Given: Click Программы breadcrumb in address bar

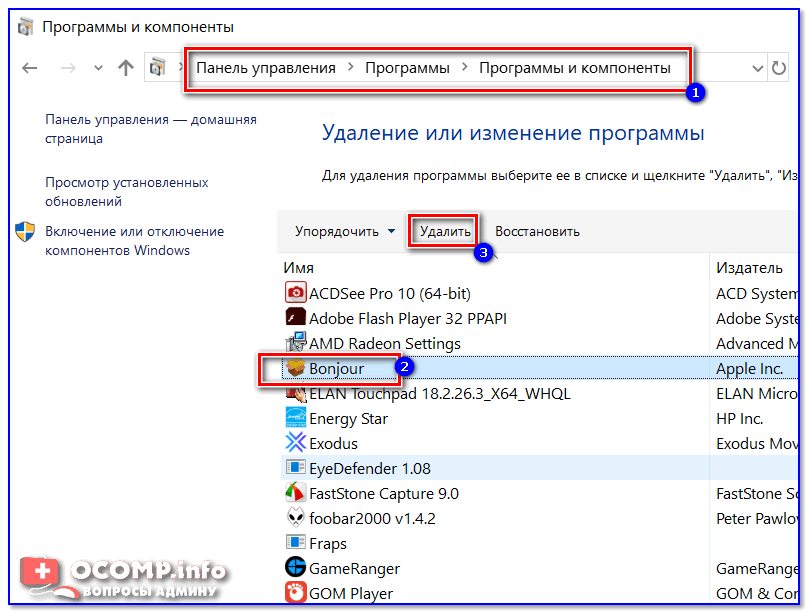Looking at the screenshot, I should tap(407, 68).
